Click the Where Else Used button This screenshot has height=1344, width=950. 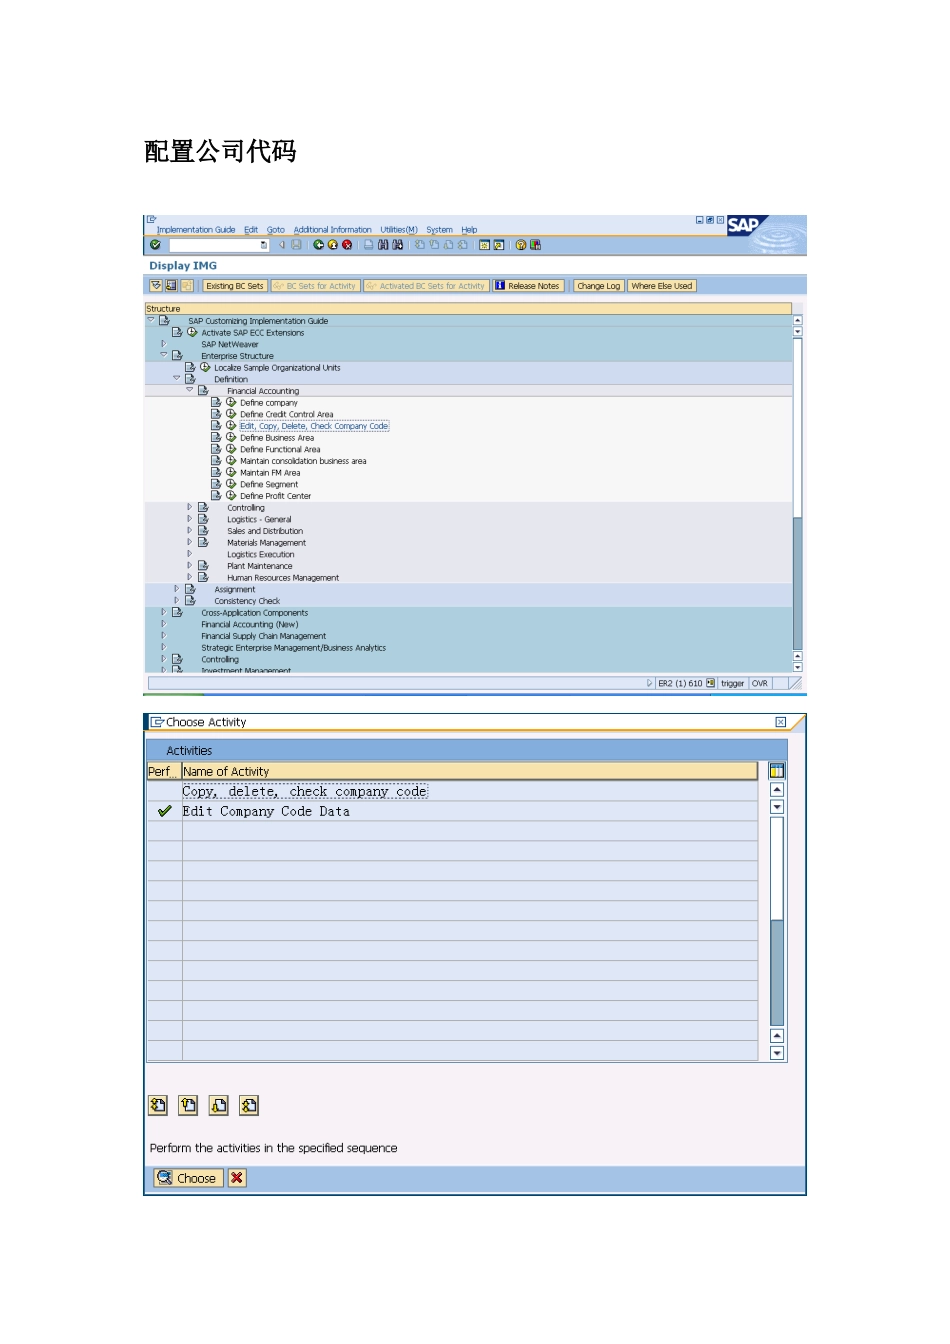(x=662, y=286)
